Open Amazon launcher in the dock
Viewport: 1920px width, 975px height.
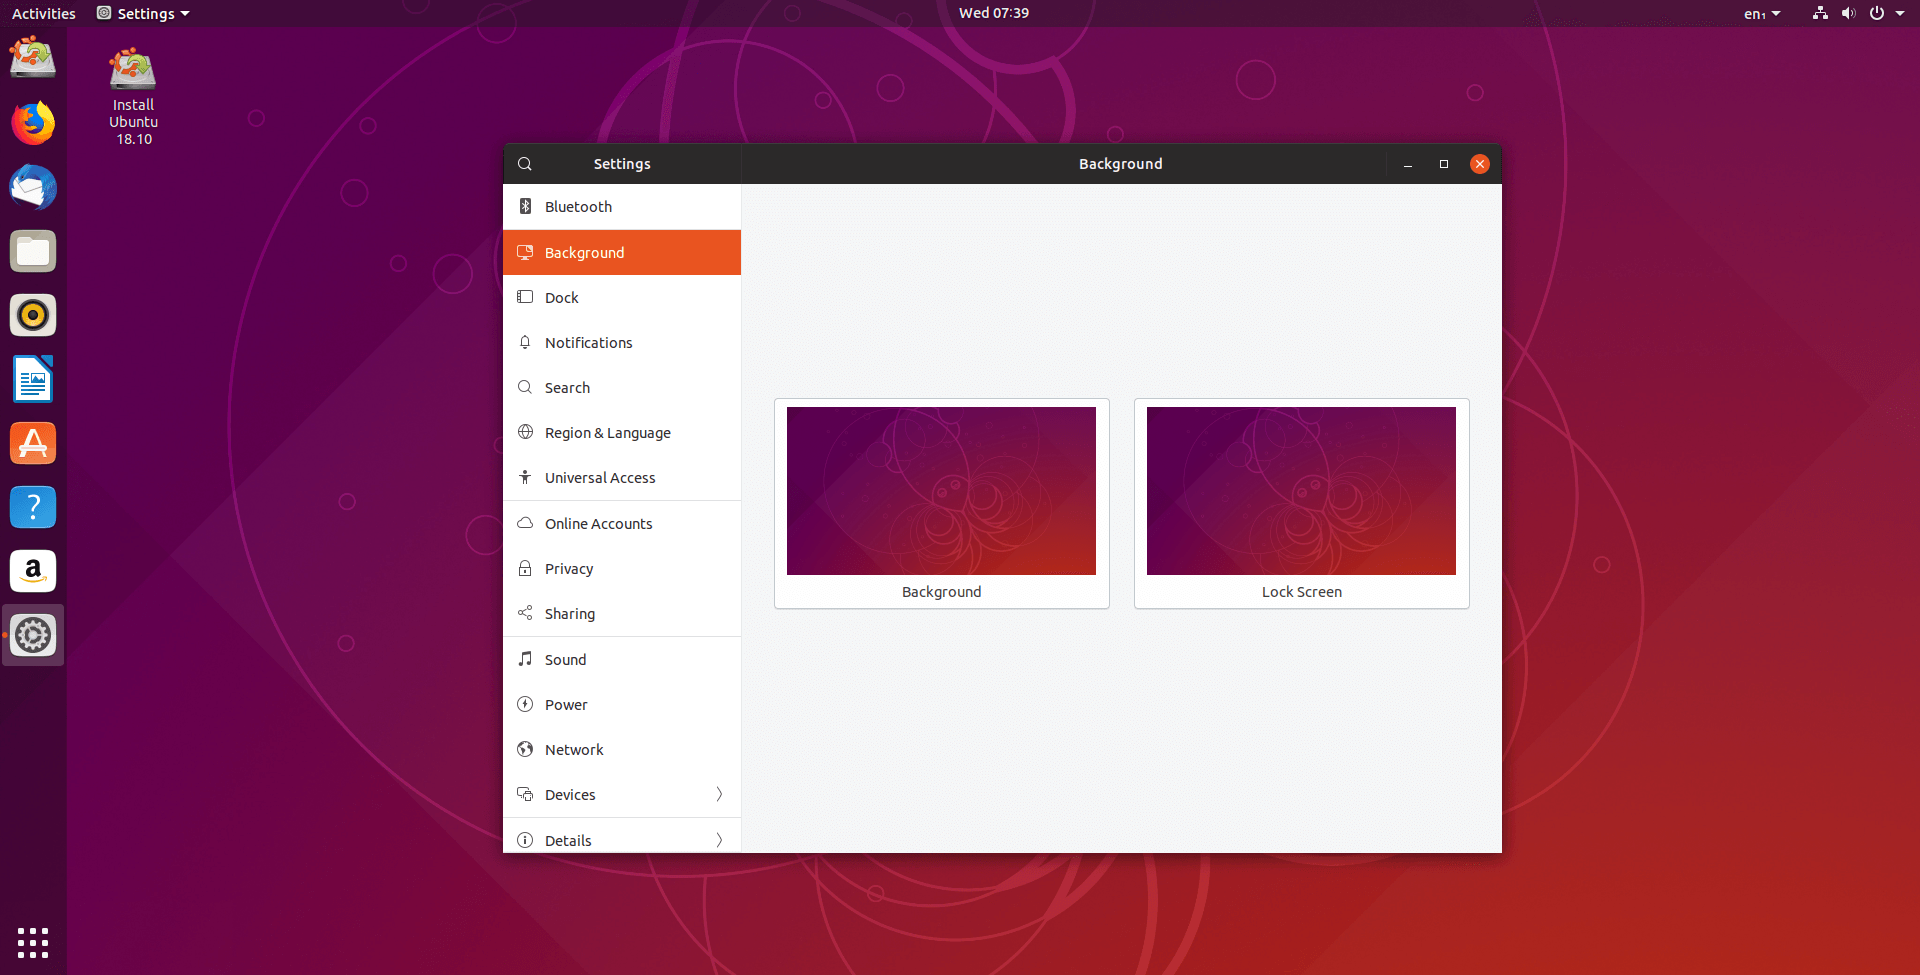[x=33, y=571]
